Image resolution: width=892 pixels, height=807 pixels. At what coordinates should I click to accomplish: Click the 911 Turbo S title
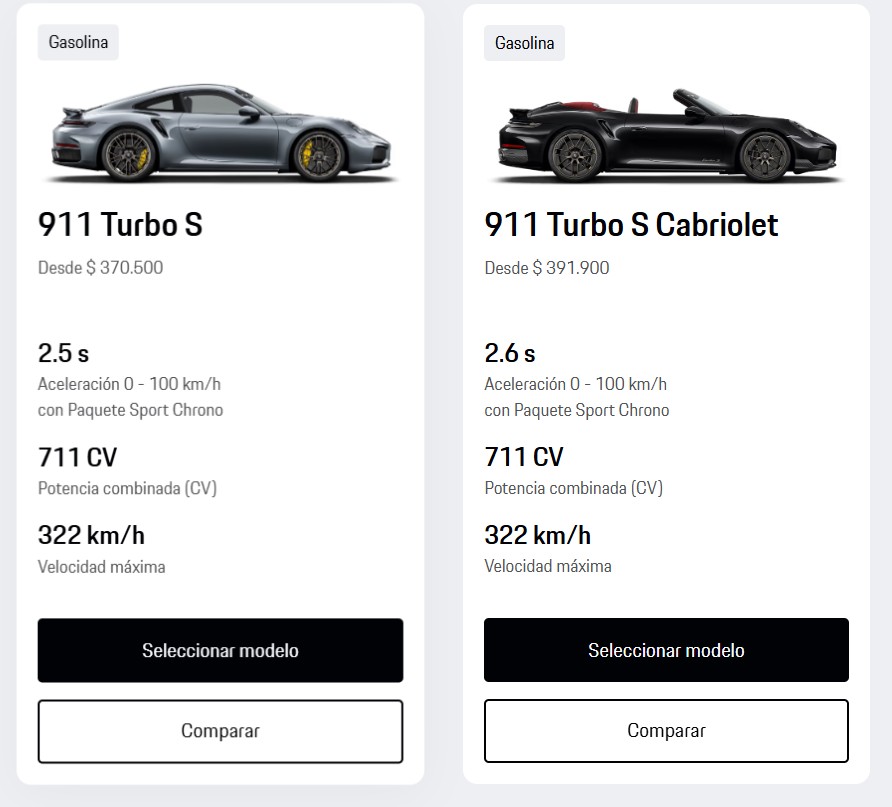coord(120,225)
